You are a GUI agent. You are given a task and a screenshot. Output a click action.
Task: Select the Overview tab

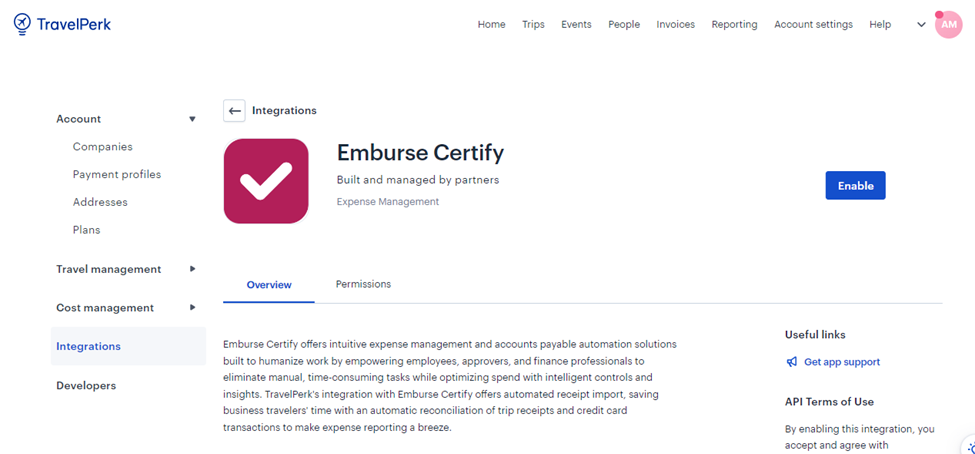(269, 285)
